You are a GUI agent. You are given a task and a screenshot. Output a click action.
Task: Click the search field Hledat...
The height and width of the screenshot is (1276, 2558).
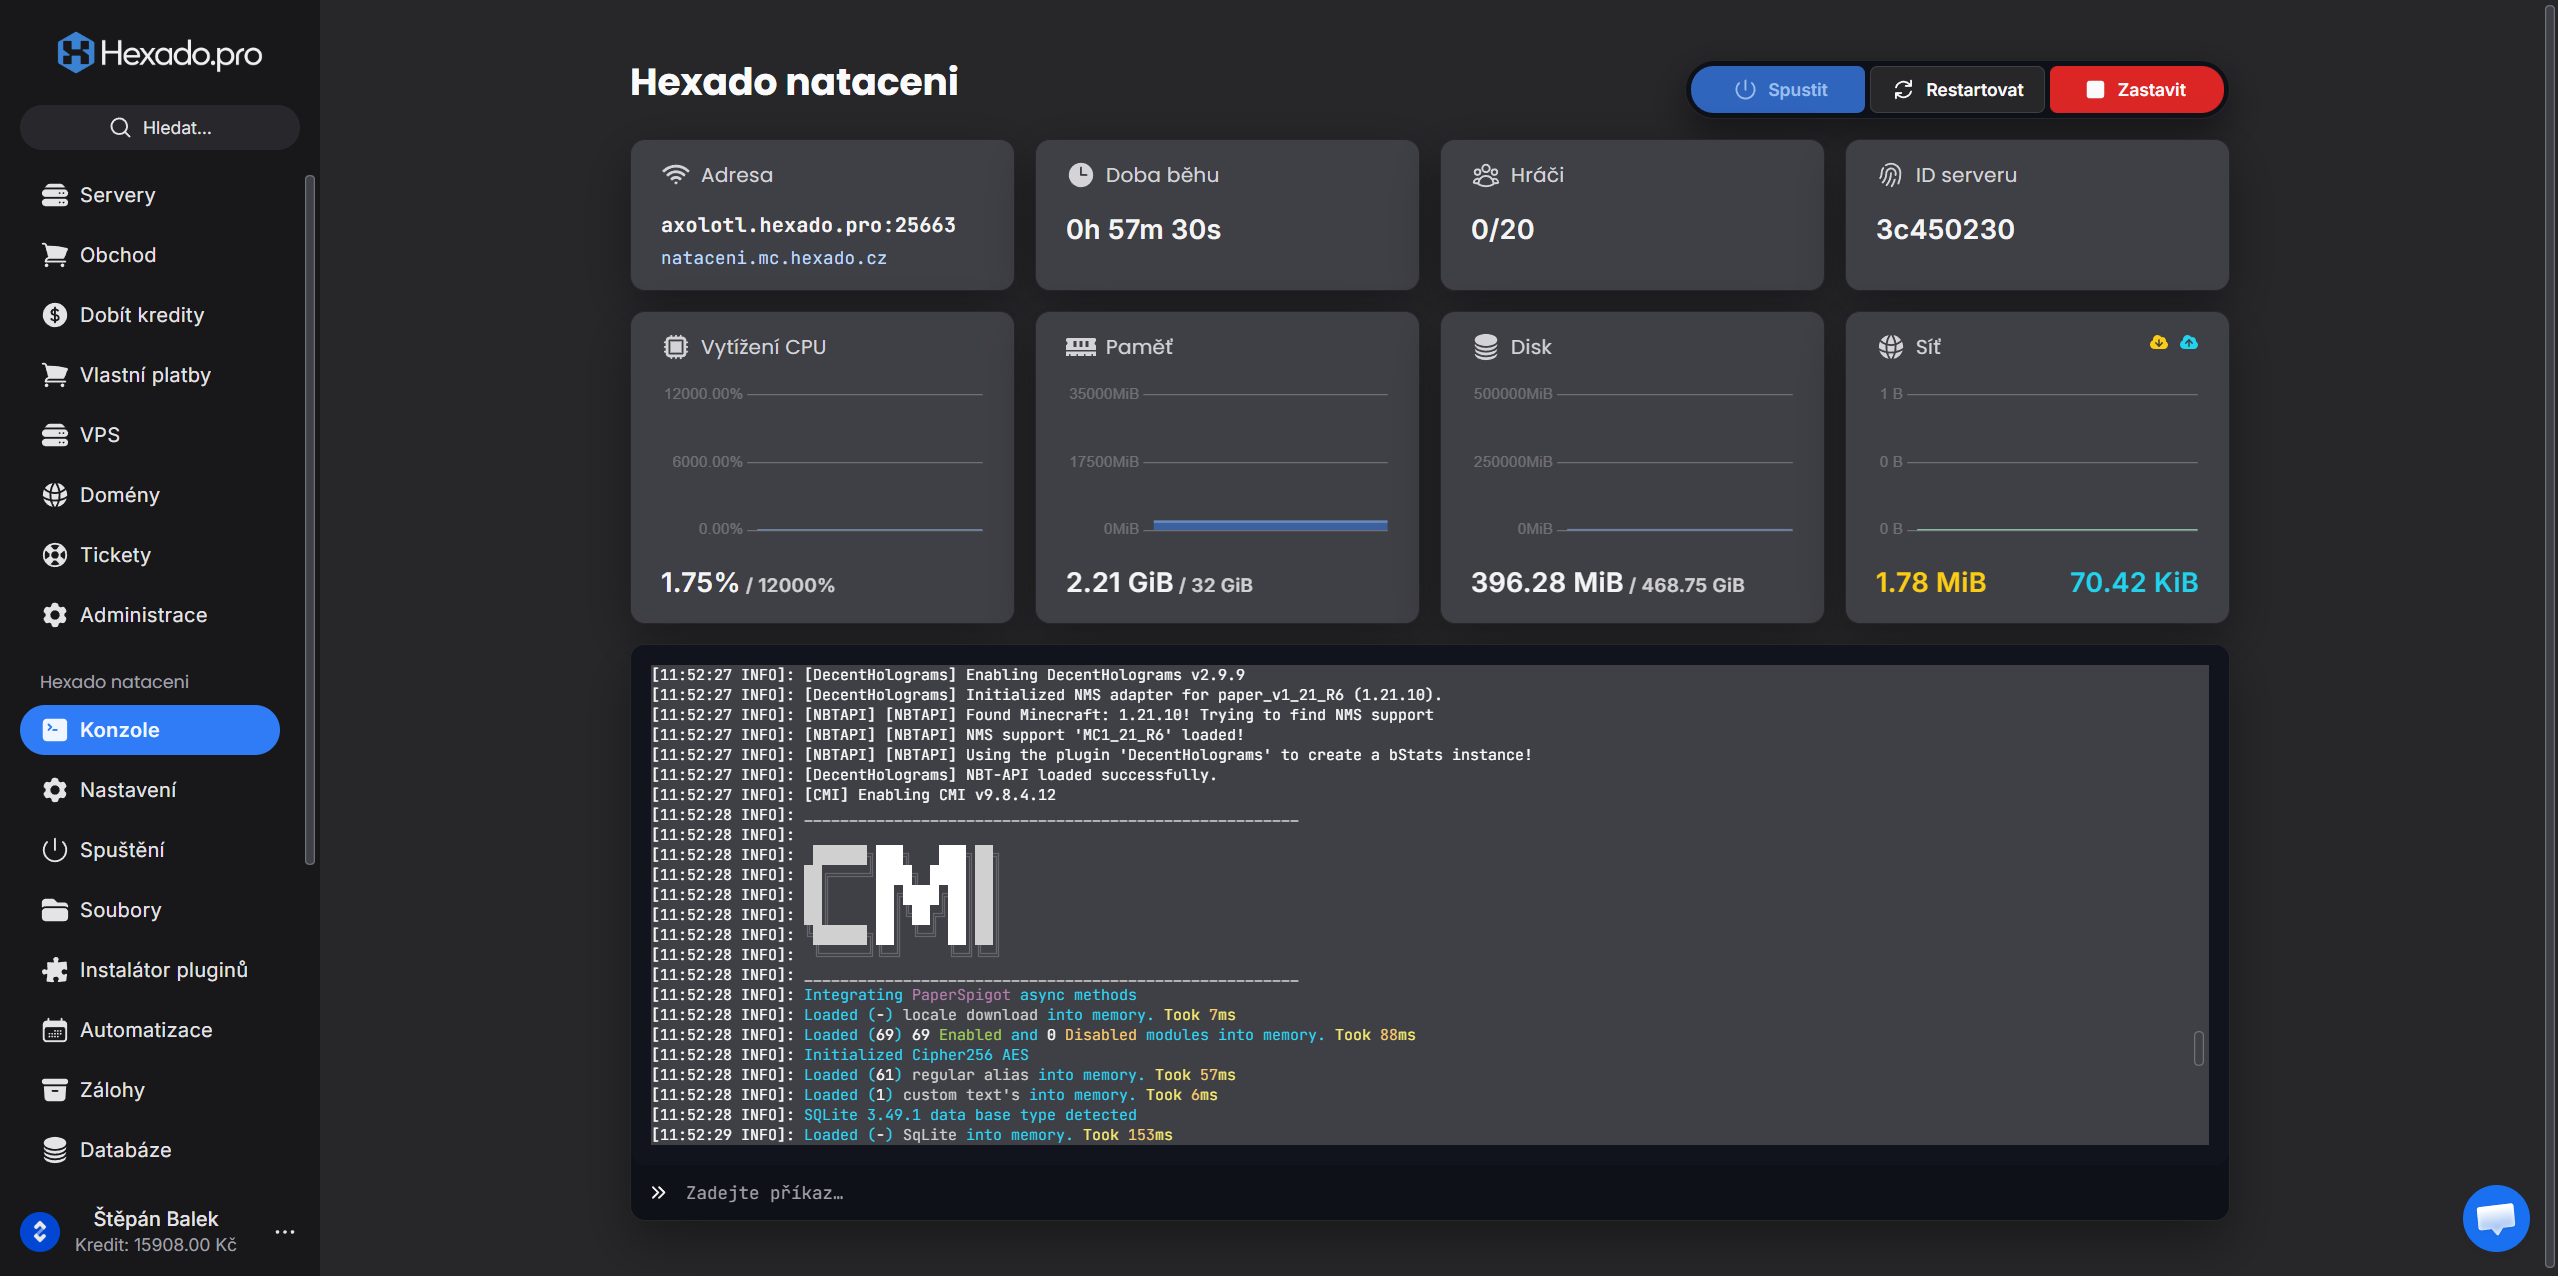click(x=160, y=128)
